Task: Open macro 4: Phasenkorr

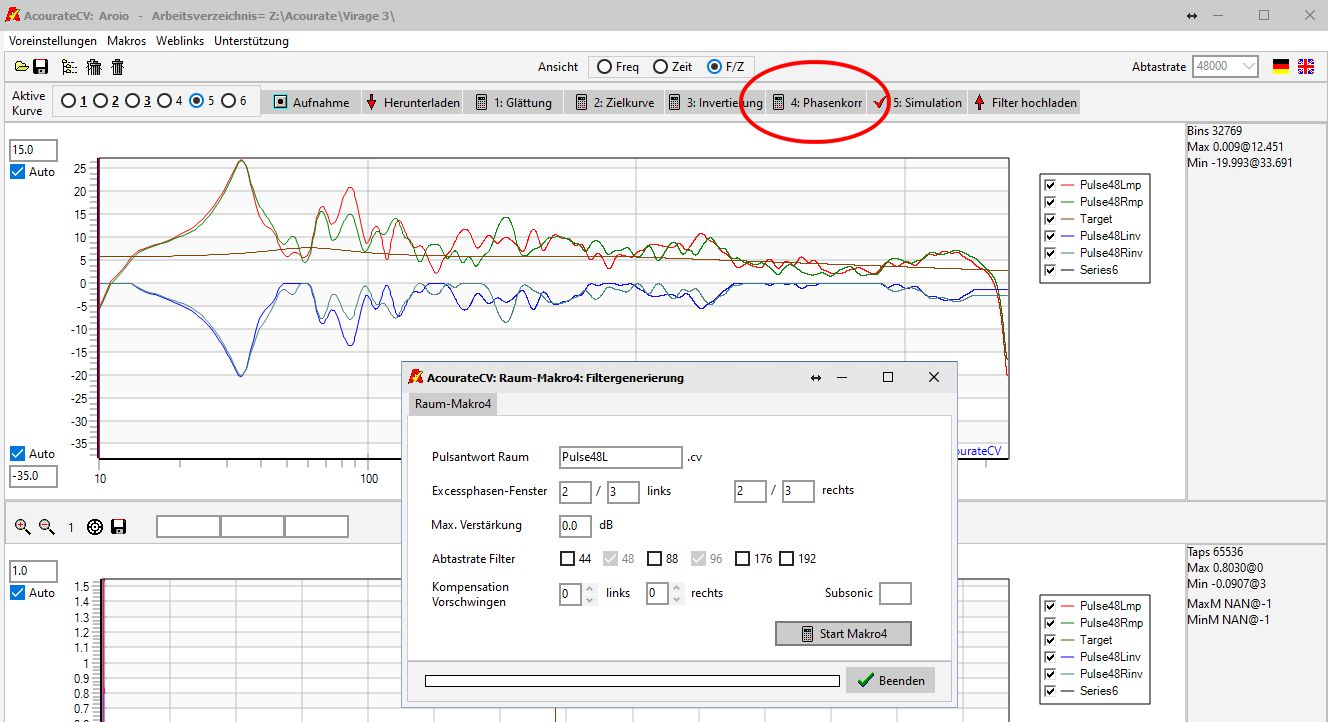Action: point(818,102)
